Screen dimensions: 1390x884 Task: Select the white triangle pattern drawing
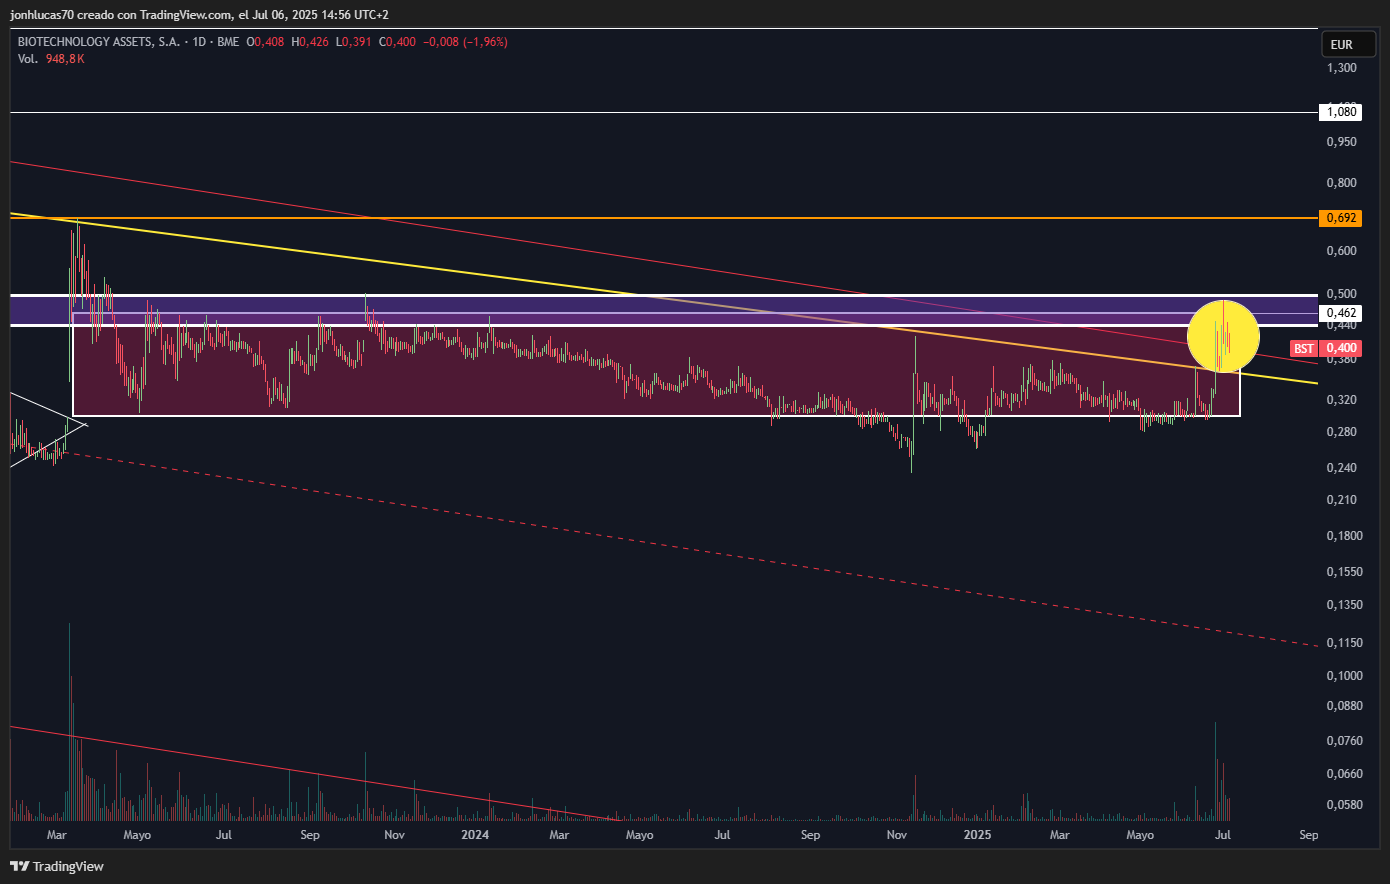coord(45,430)
